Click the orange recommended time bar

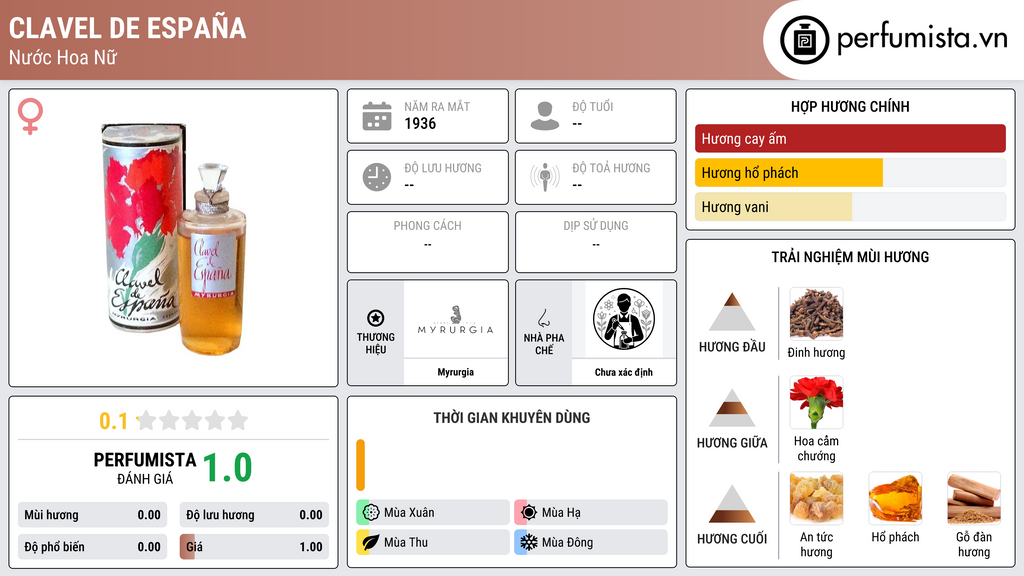click(360, 465)
